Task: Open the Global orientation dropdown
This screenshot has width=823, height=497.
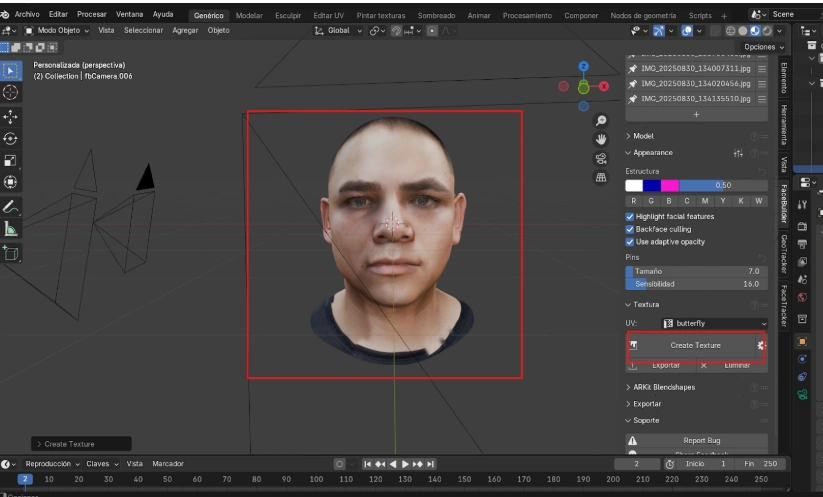Action: [x=339, y=30]
